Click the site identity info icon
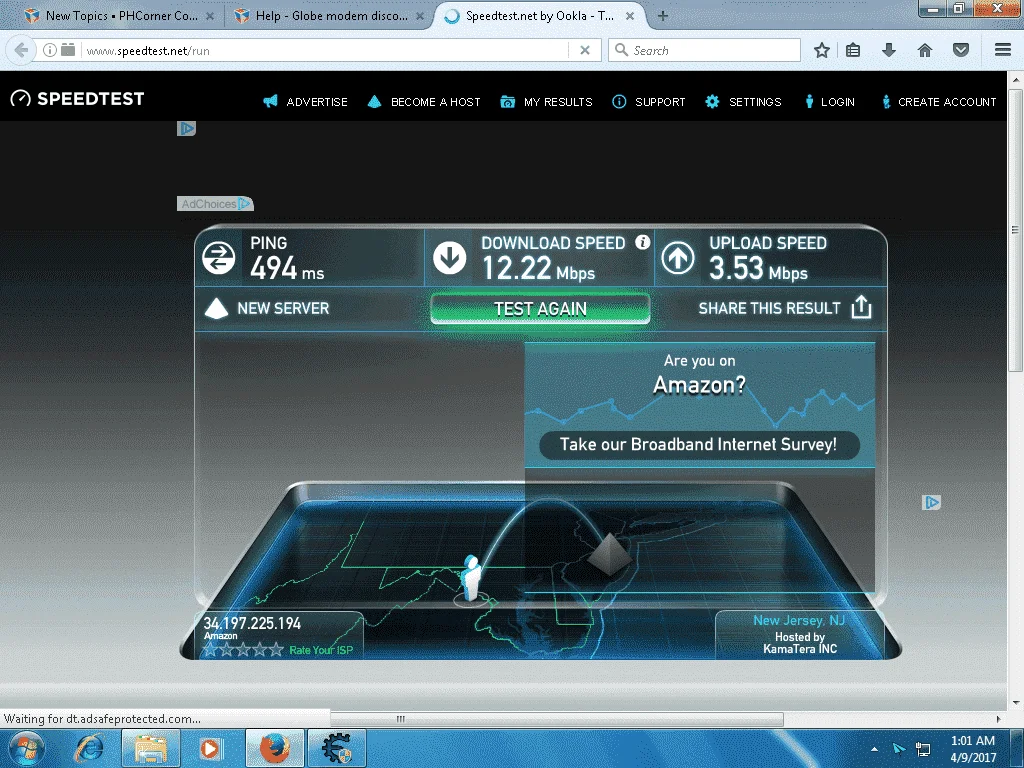Screen dimensions: 1024x768 (x=50, y=50)
